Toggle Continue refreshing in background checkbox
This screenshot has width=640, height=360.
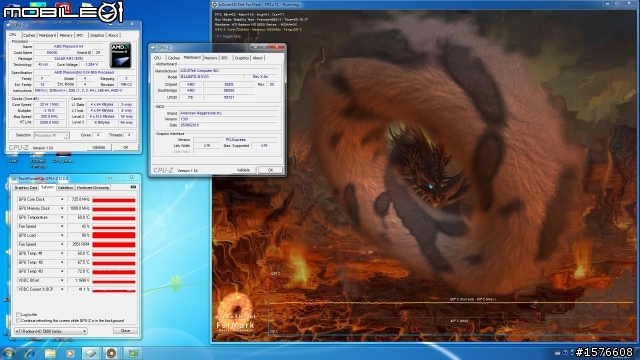tap(18, 321)
